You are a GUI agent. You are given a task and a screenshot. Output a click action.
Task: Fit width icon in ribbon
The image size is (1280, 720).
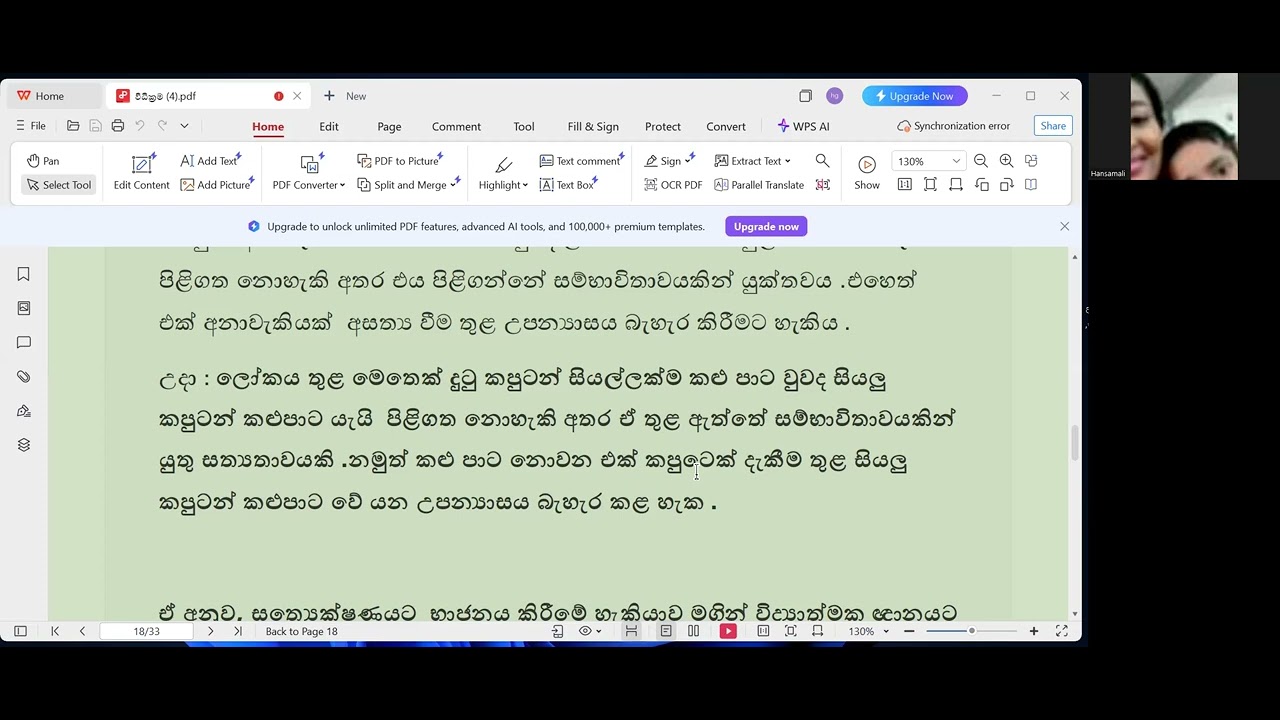[x=956, y=185]
